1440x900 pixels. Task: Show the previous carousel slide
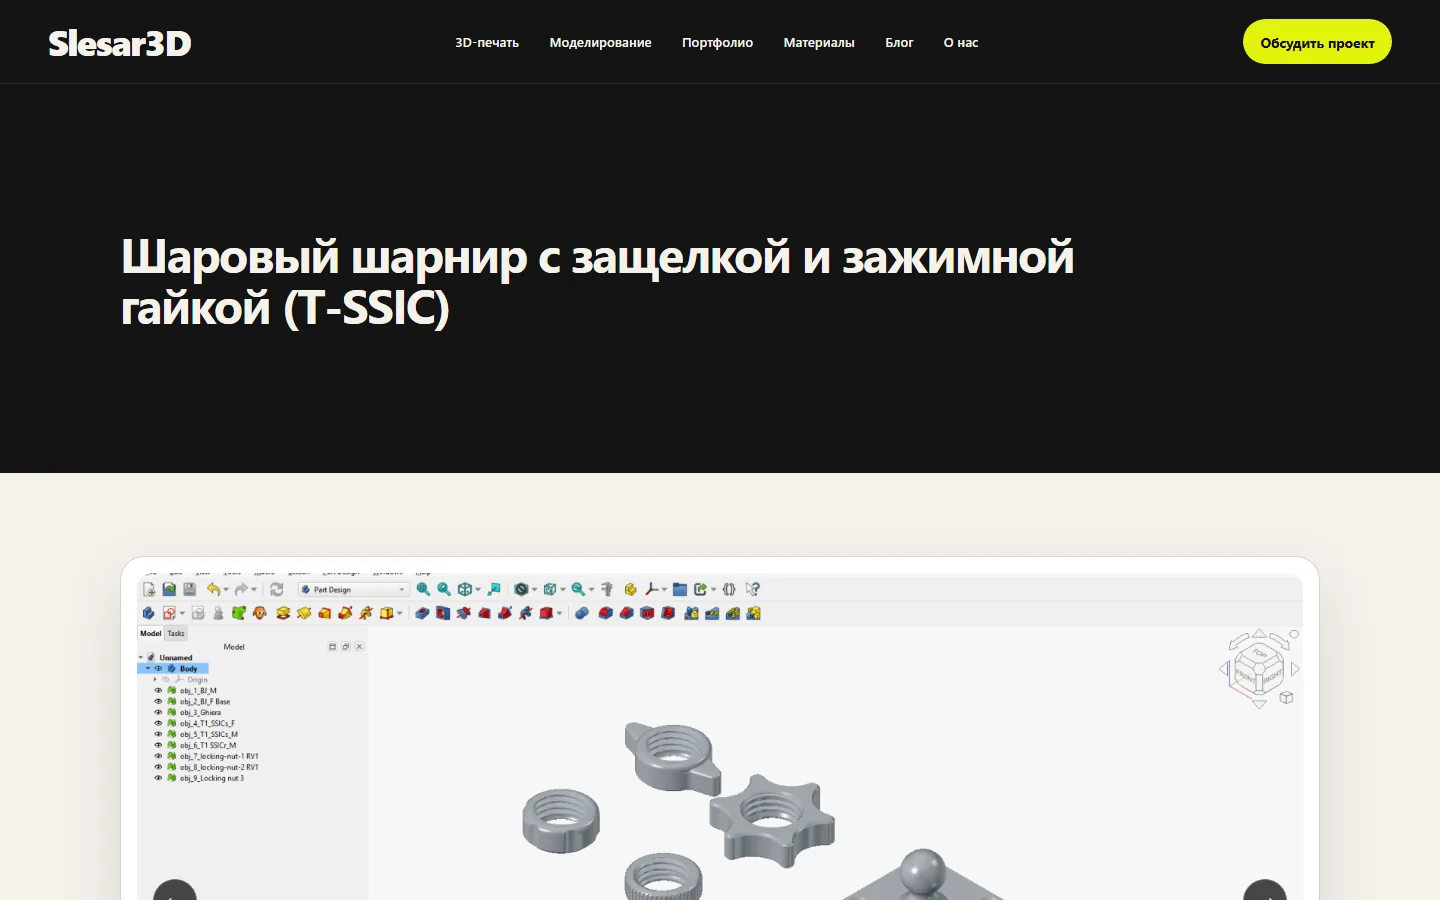[175, 890]
